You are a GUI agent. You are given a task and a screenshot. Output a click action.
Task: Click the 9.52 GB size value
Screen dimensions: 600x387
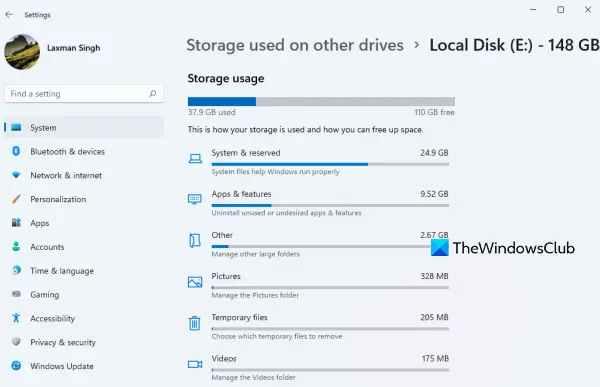434,194
